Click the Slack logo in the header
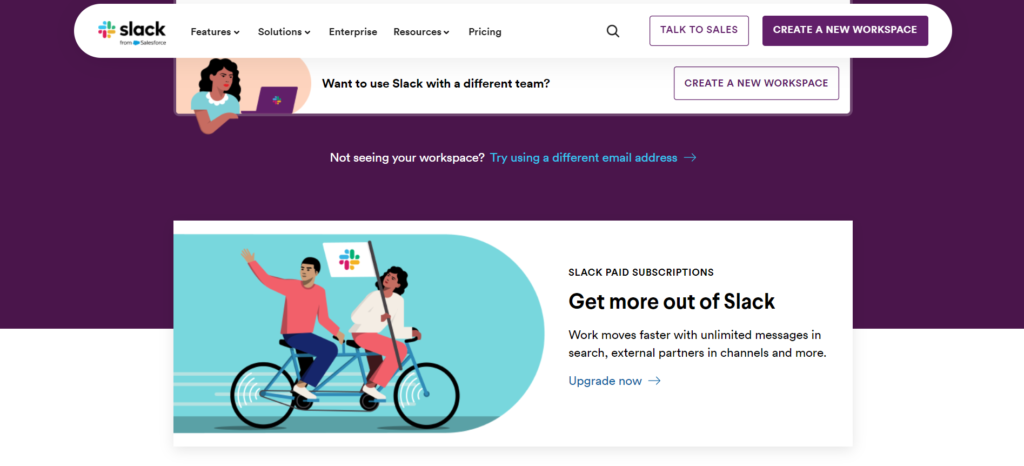The image size is (1024, 466). coord(132,31)
